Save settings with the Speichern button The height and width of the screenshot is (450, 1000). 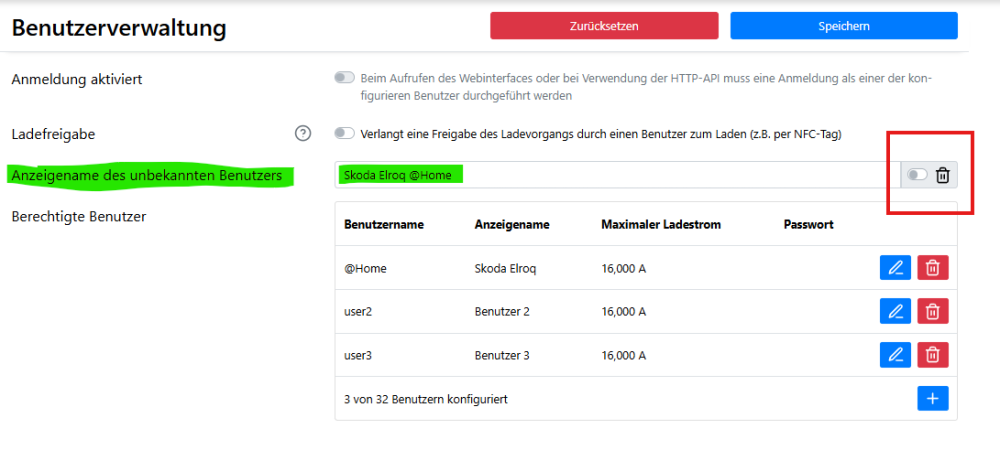tap(843, 26)
